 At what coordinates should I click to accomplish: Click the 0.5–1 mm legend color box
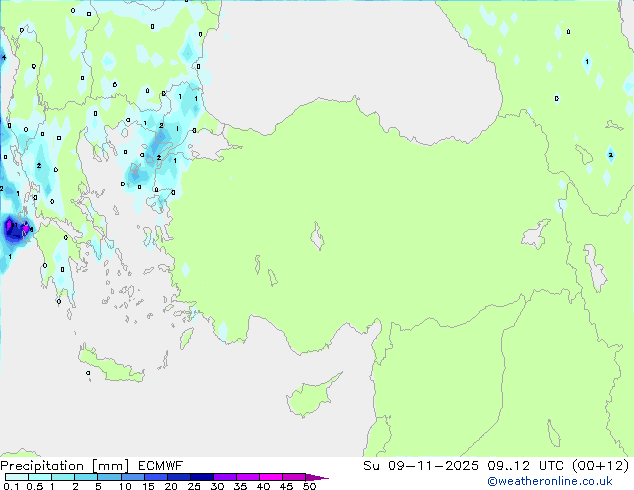pyautogui.click(x=40, y=477)
